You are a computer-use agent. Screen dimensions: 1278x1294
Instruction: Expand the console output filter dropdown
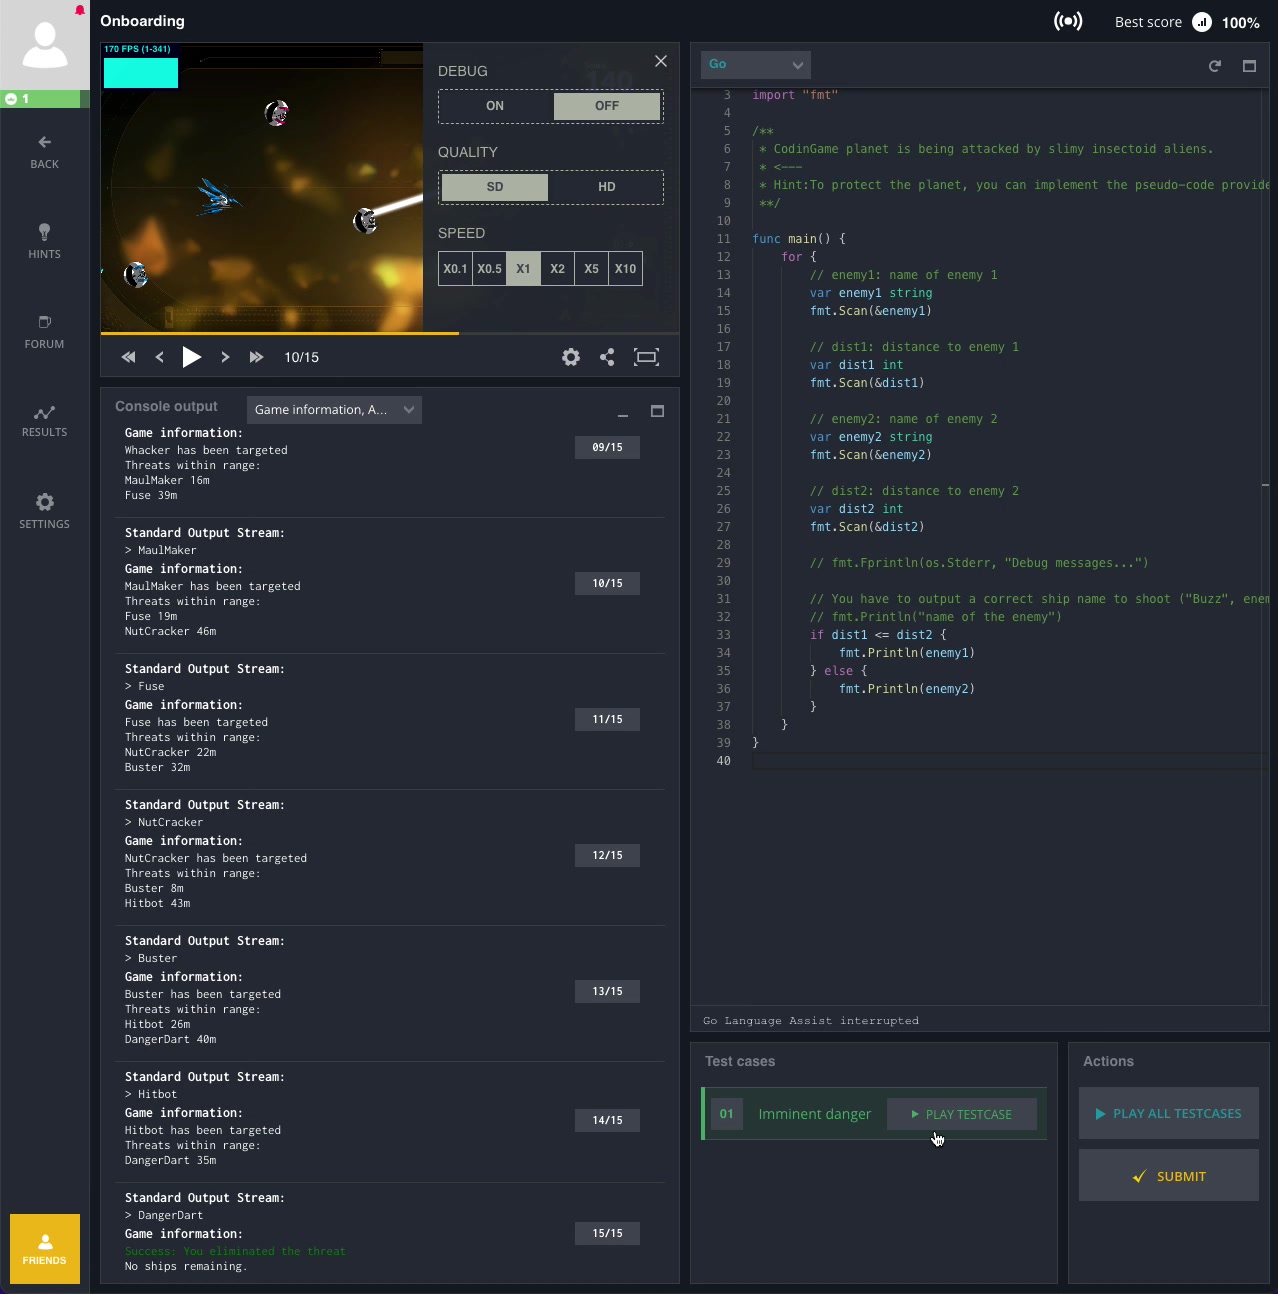pos(334,410)
